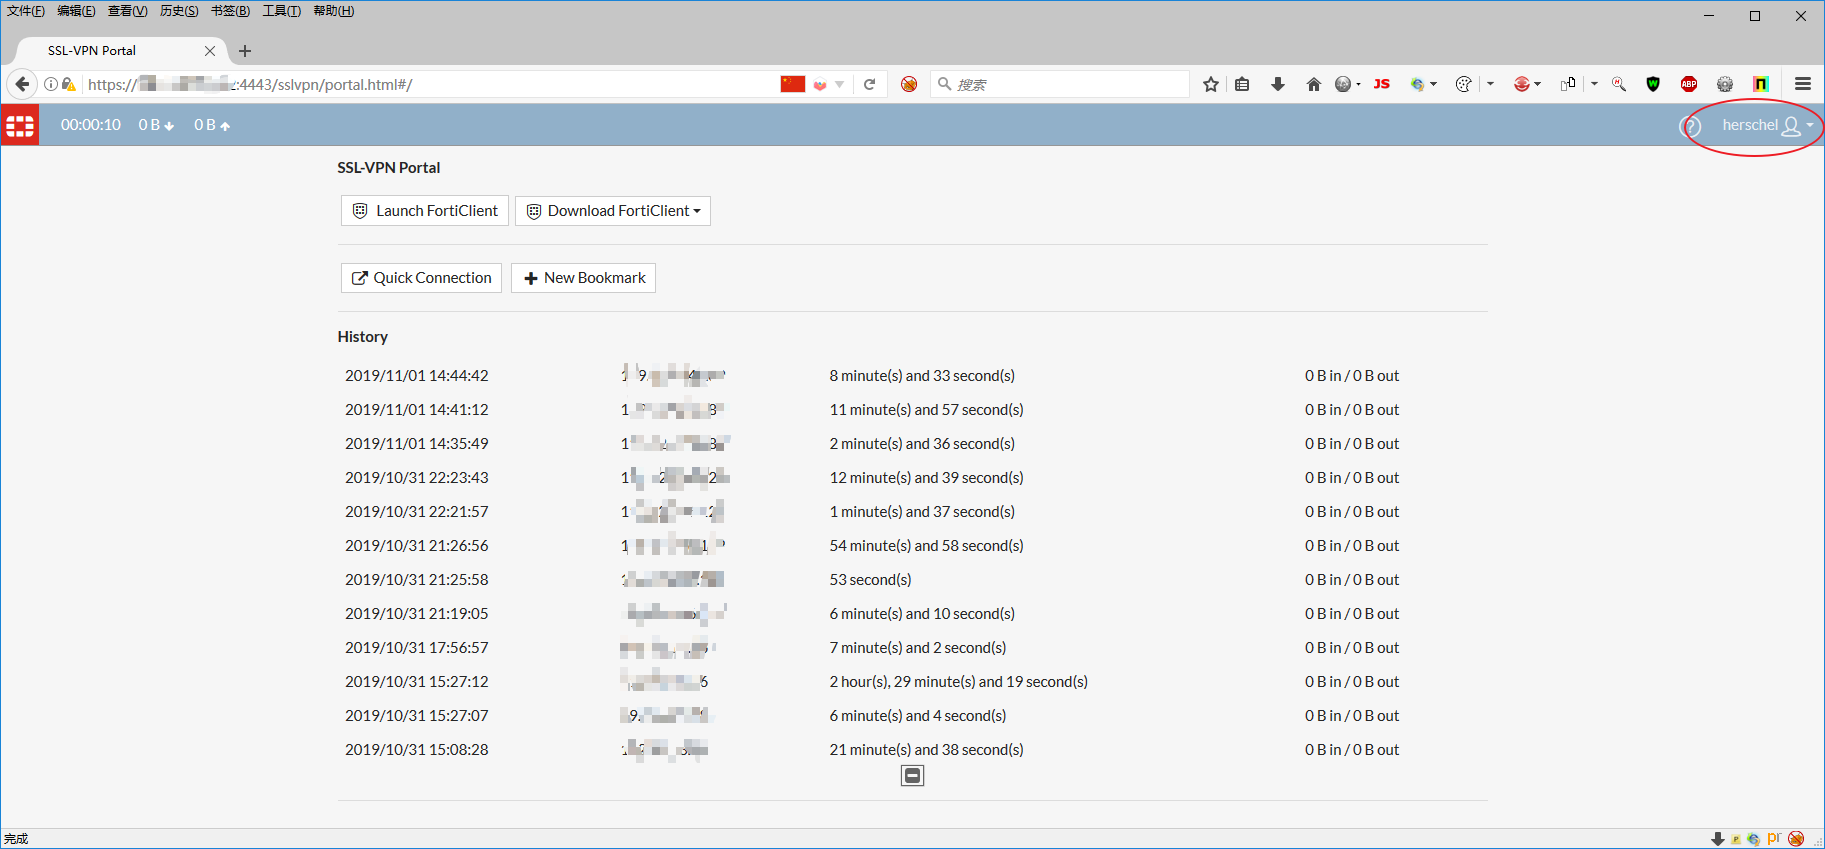This screenshot has width=1825, height=849.
Task: Collapse the History list with minus icon
Action: pos(913,776)
